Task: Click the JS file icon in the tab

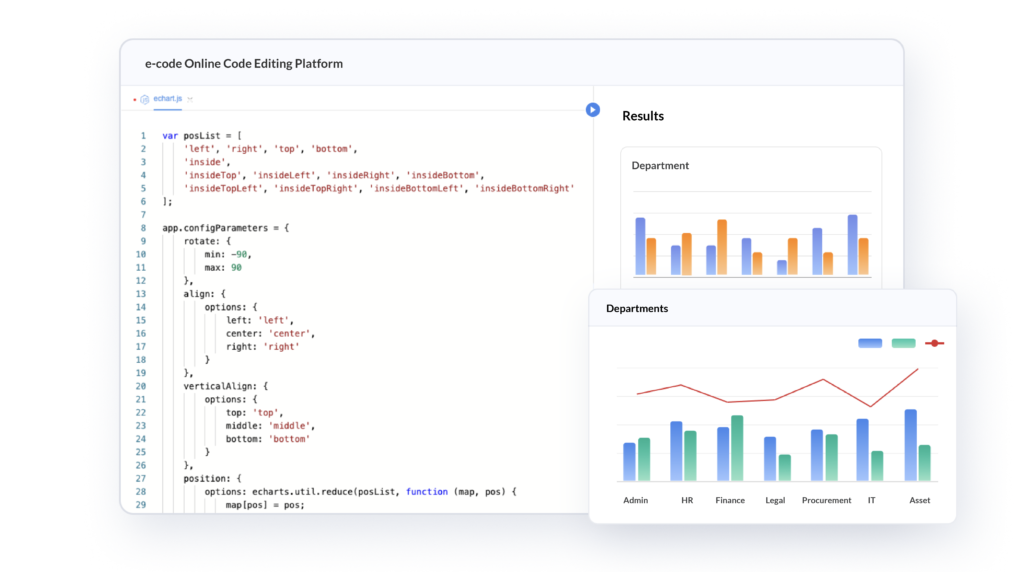Action: coord(145,100)
